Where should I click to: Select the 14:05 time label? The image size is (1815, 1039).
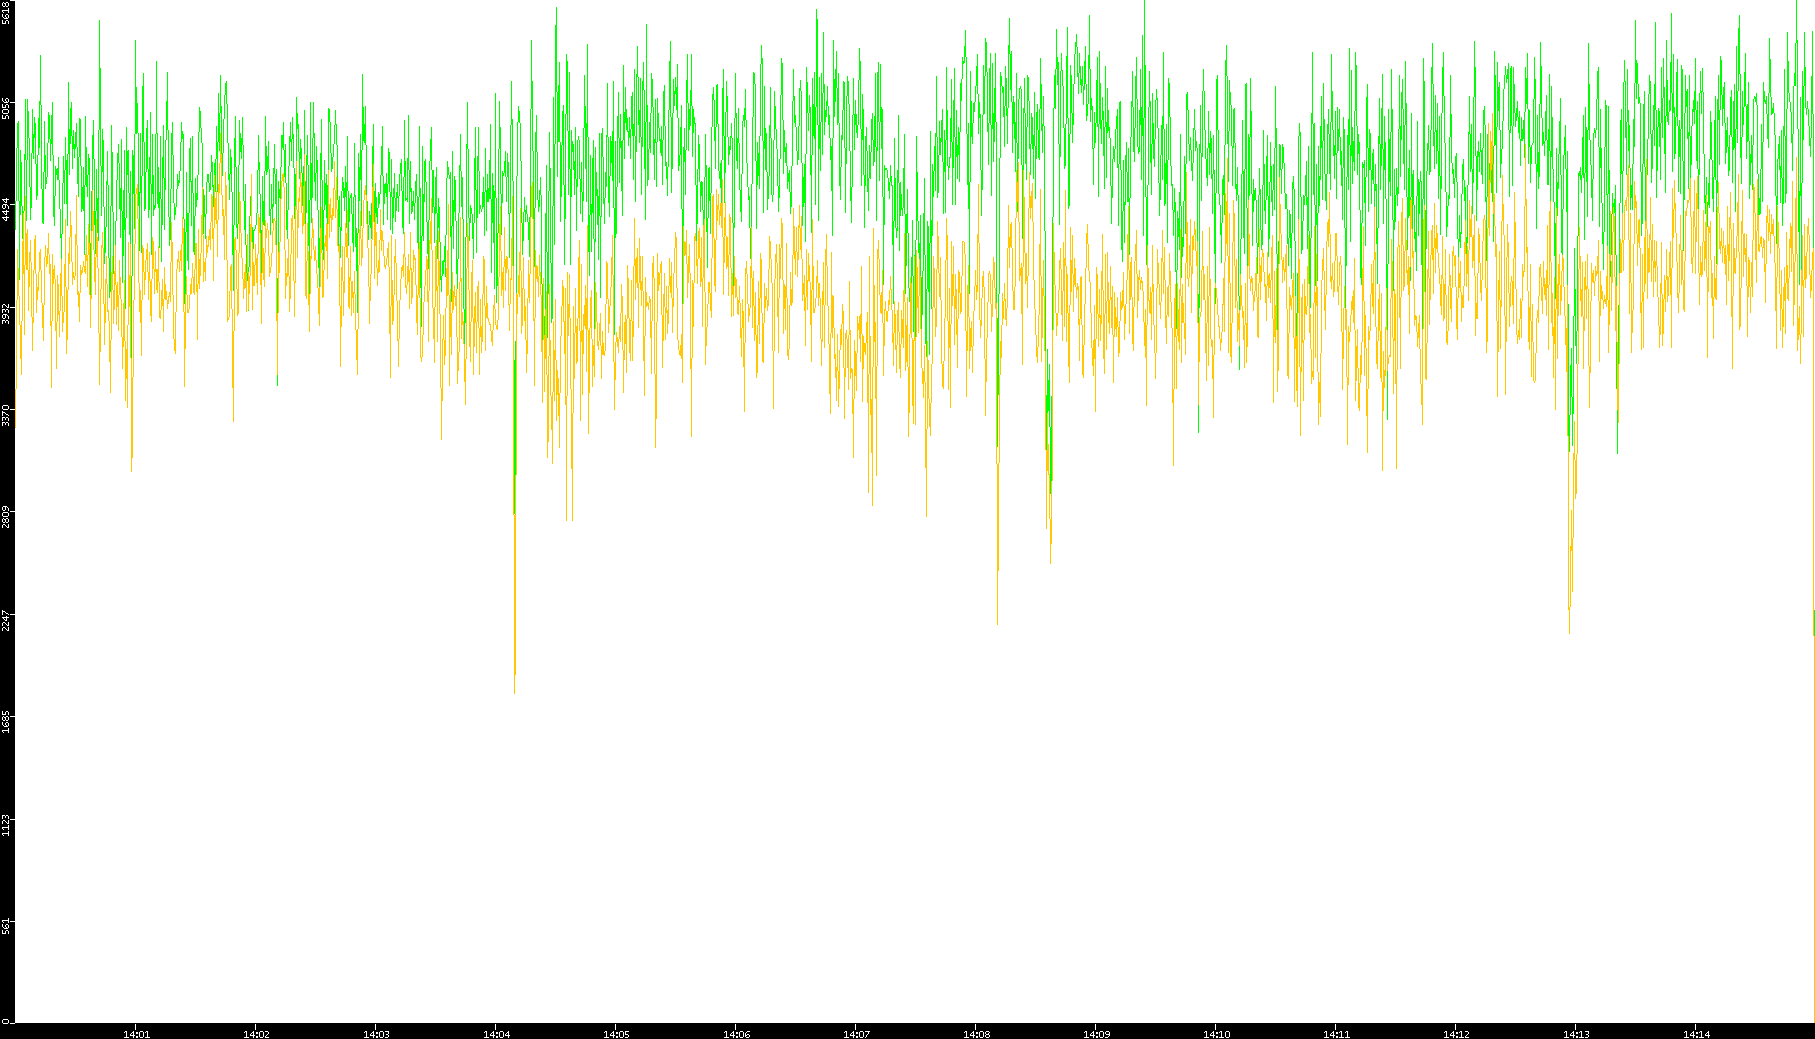point(616,1034)
